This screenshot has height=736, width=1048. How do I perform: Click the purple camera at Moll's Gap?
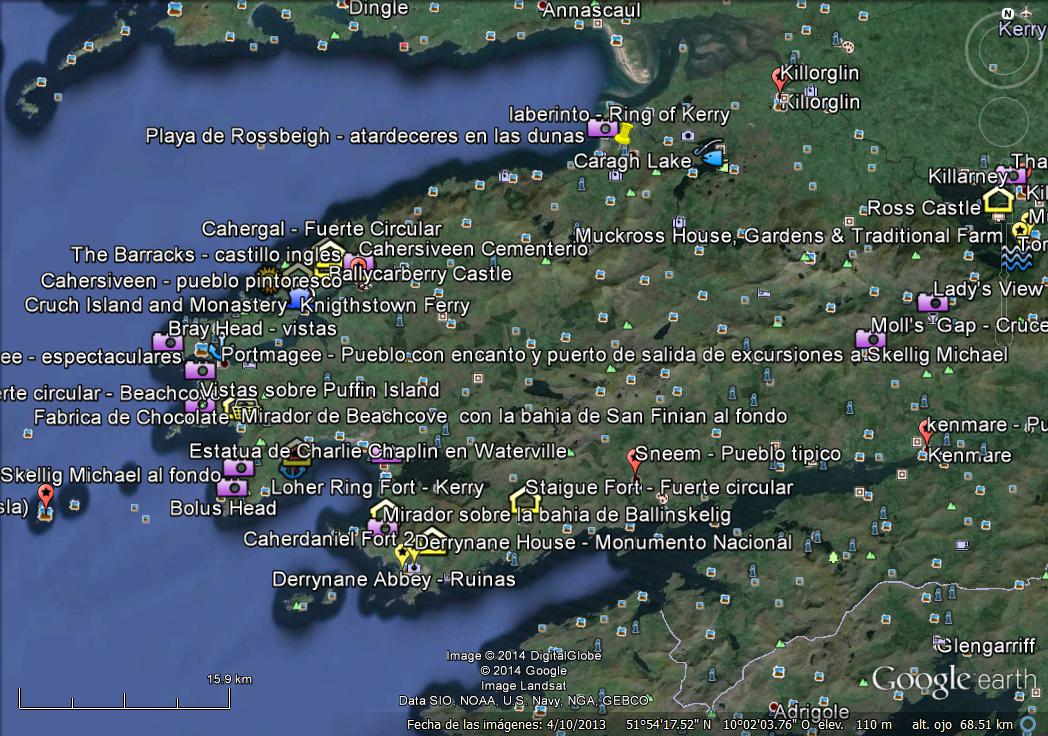[x=868, y=339]
